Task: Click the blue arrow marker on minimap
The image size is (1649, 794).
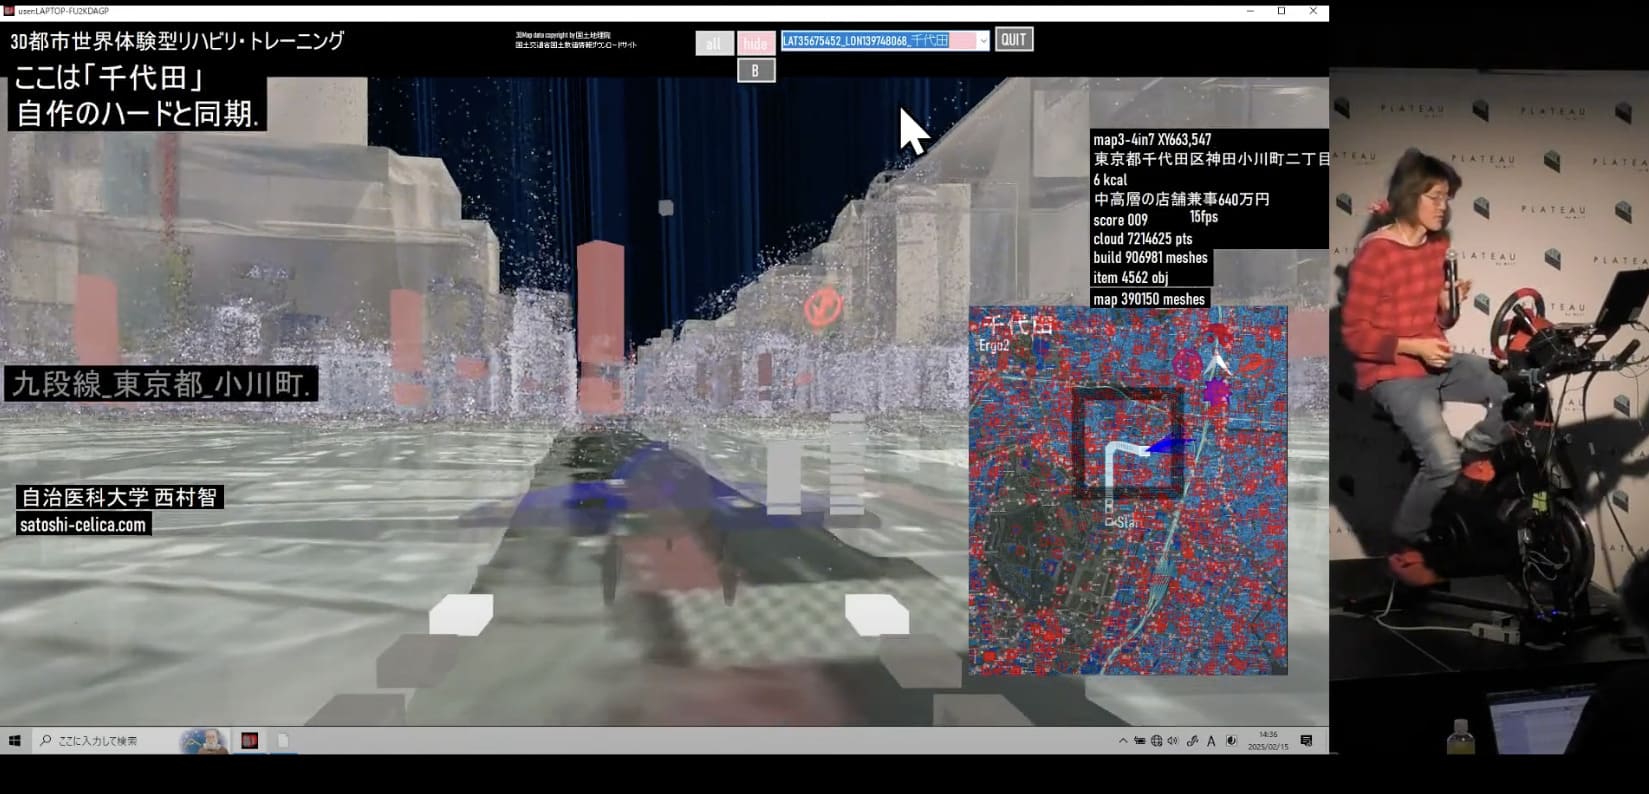Action: click(1168, 445)
